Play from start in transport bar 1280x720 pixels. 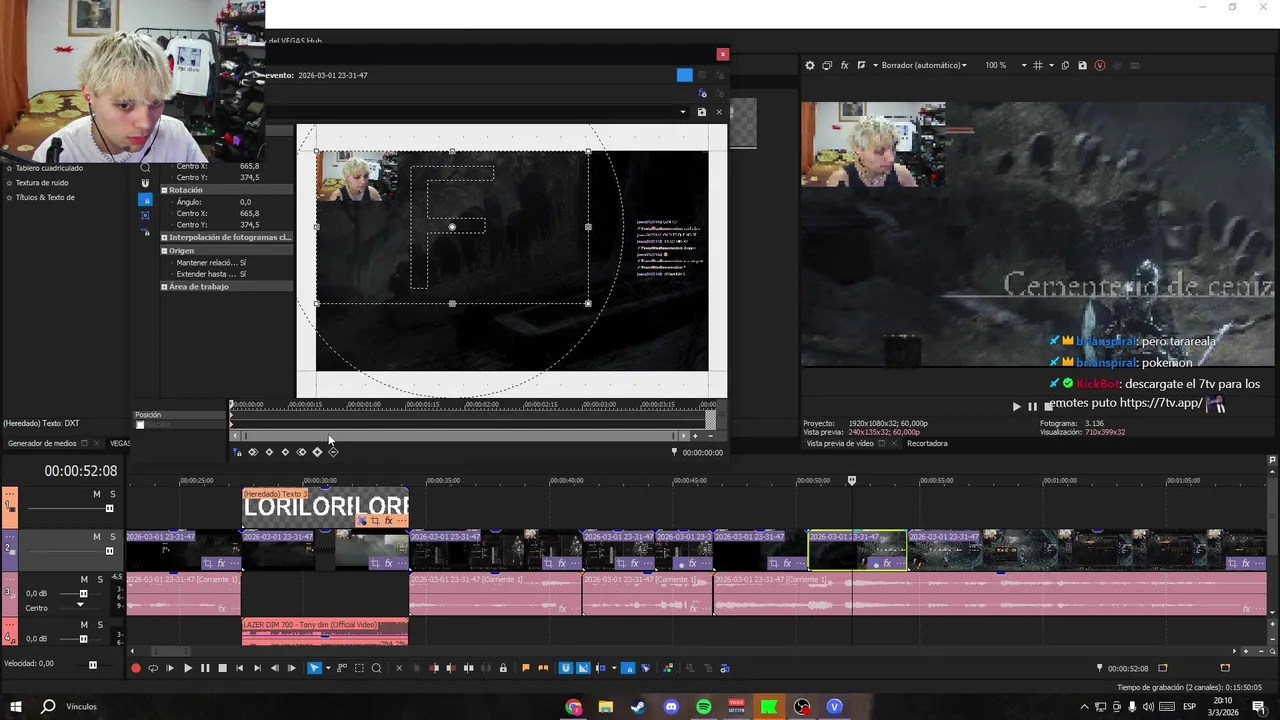(170, 669)
